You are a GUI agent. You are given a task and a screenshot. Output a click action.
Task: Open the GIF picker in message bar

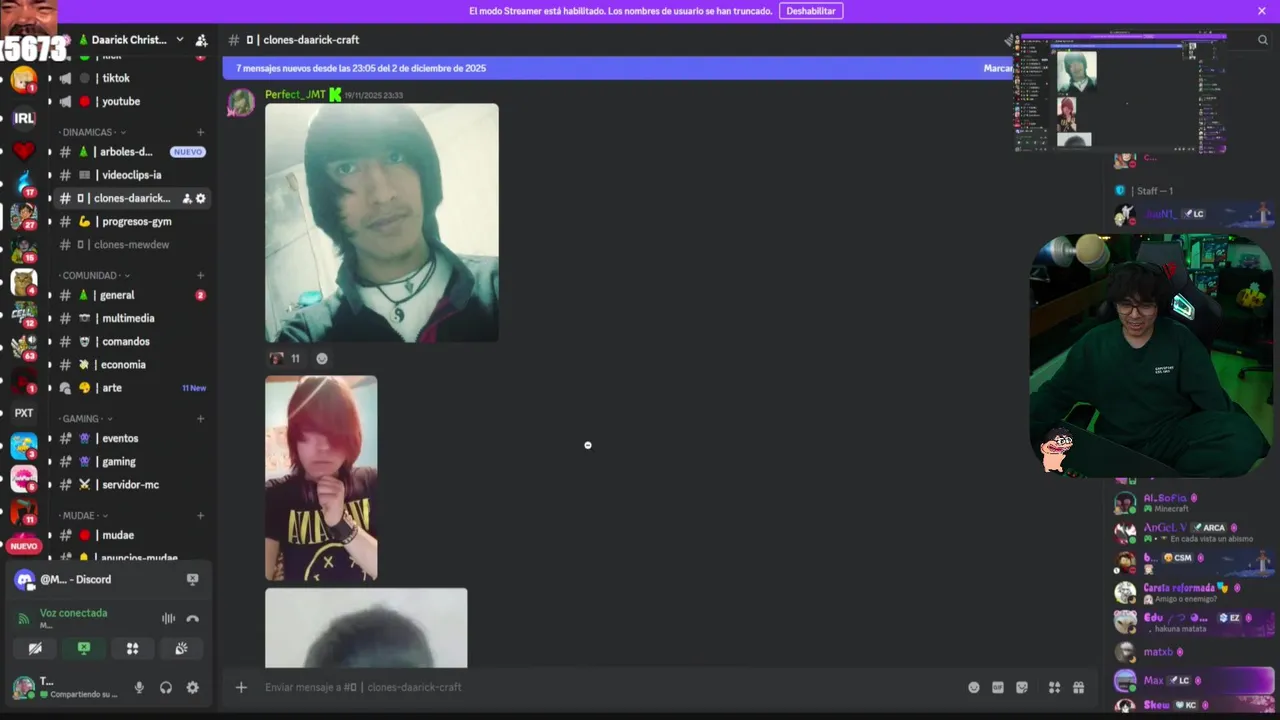pos(997,687)
